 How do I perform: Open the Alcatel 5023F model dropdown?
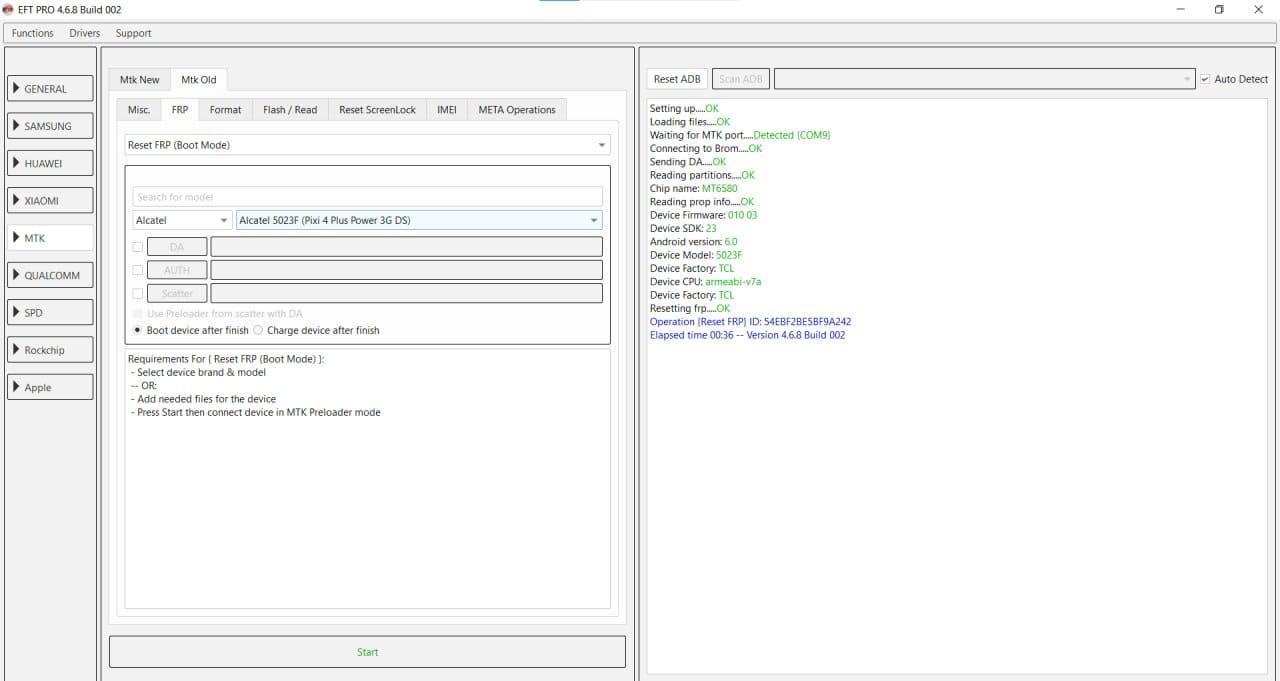click(419, 220)
